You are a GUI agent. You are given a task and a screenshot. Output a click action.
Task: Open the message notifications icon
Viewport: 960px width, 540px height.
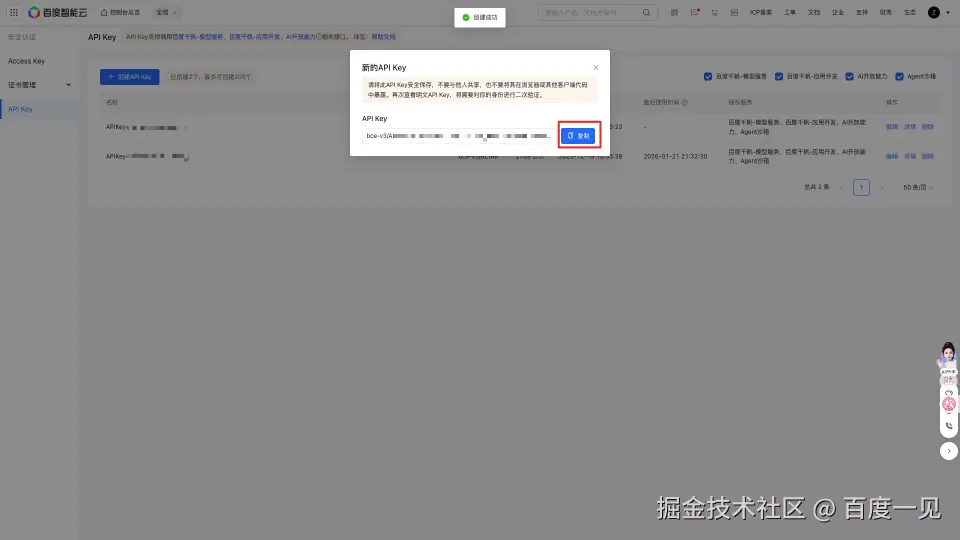click(694, 12)
